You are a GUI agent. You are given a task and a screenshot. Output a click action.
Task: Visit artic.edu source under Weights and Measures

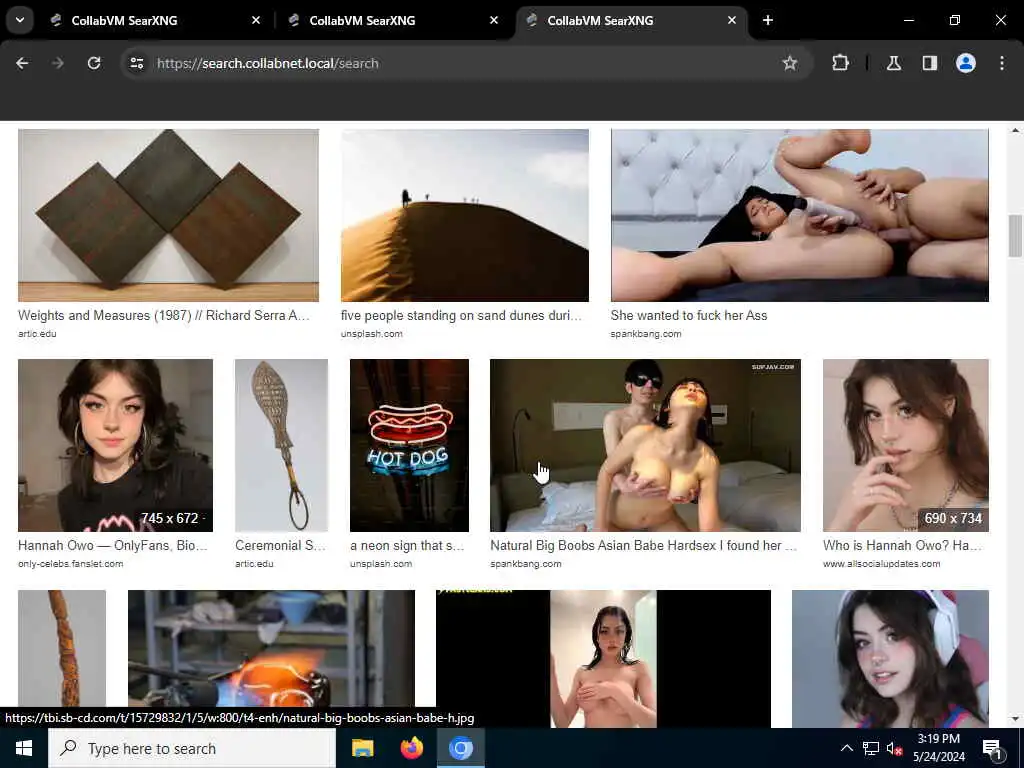coord(37,334)
